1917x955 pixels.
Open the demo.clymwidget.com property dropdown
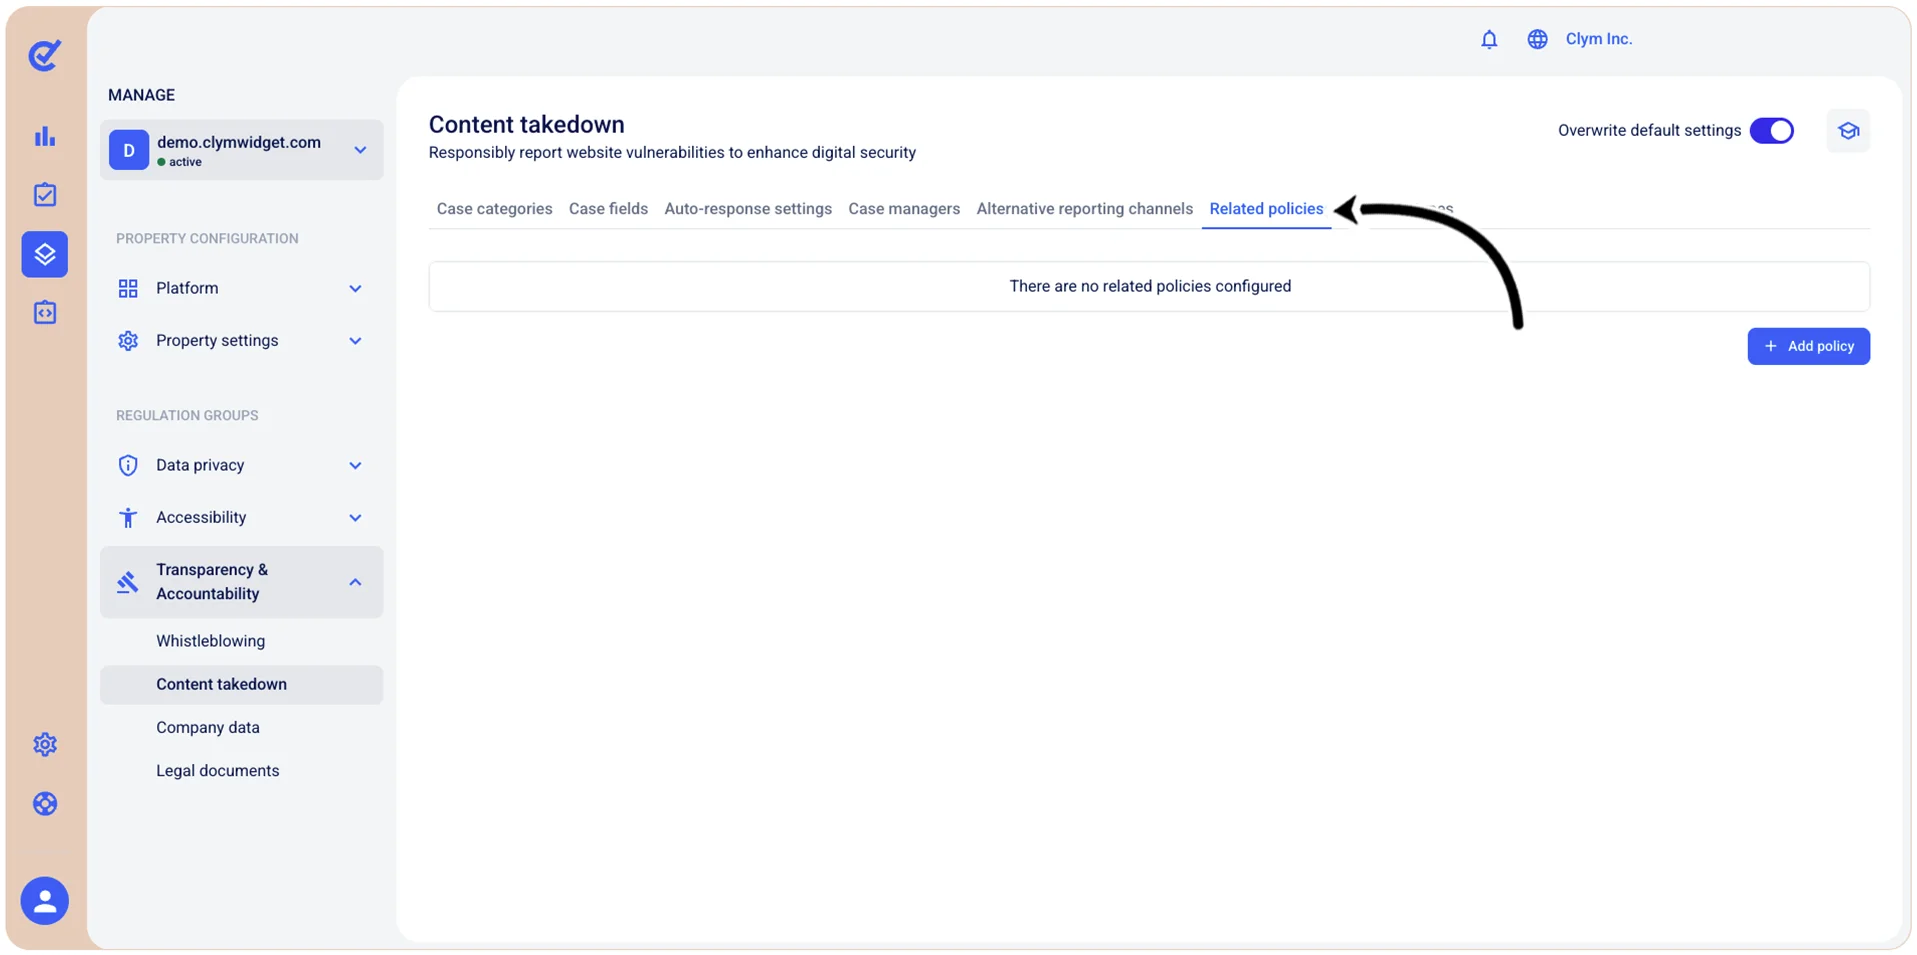click(241, 150)
